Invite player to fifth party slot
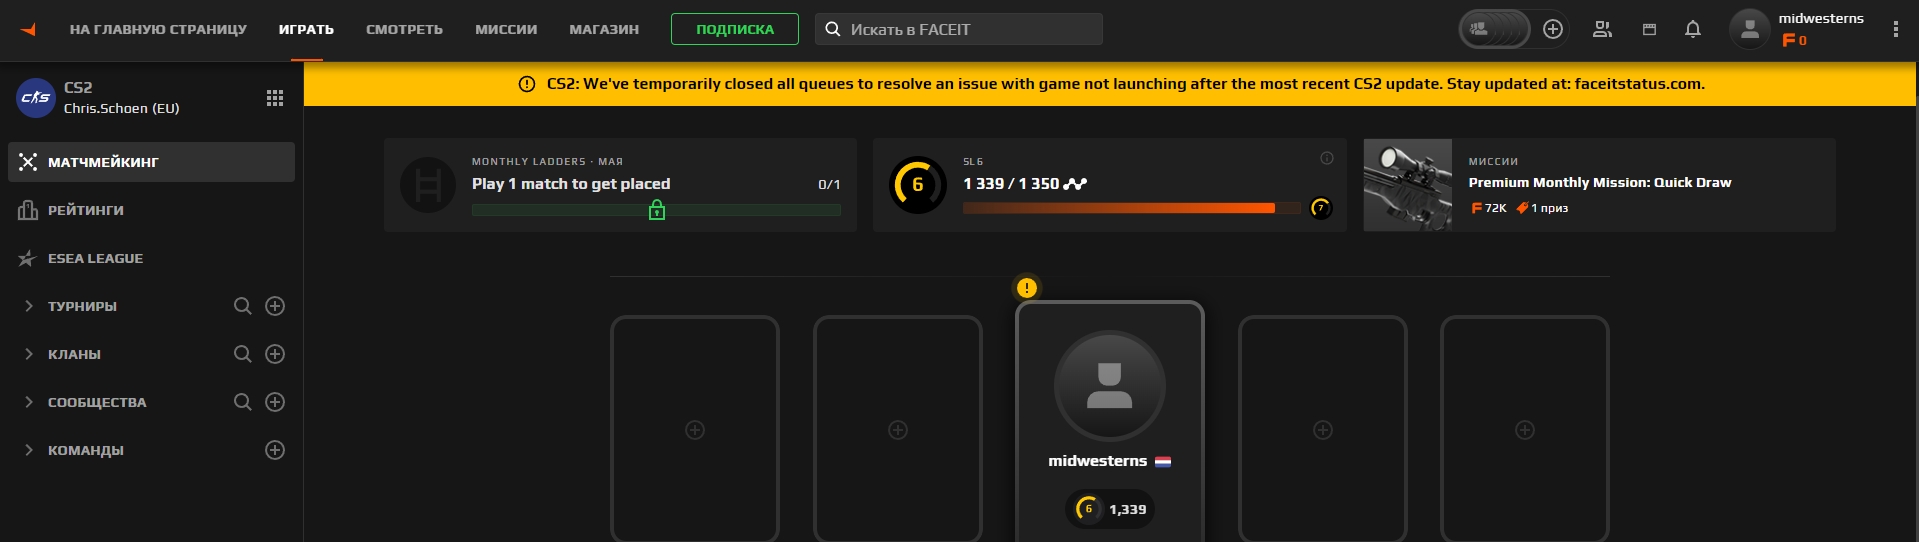The image size is (1919, 542). click(1525, 430)
